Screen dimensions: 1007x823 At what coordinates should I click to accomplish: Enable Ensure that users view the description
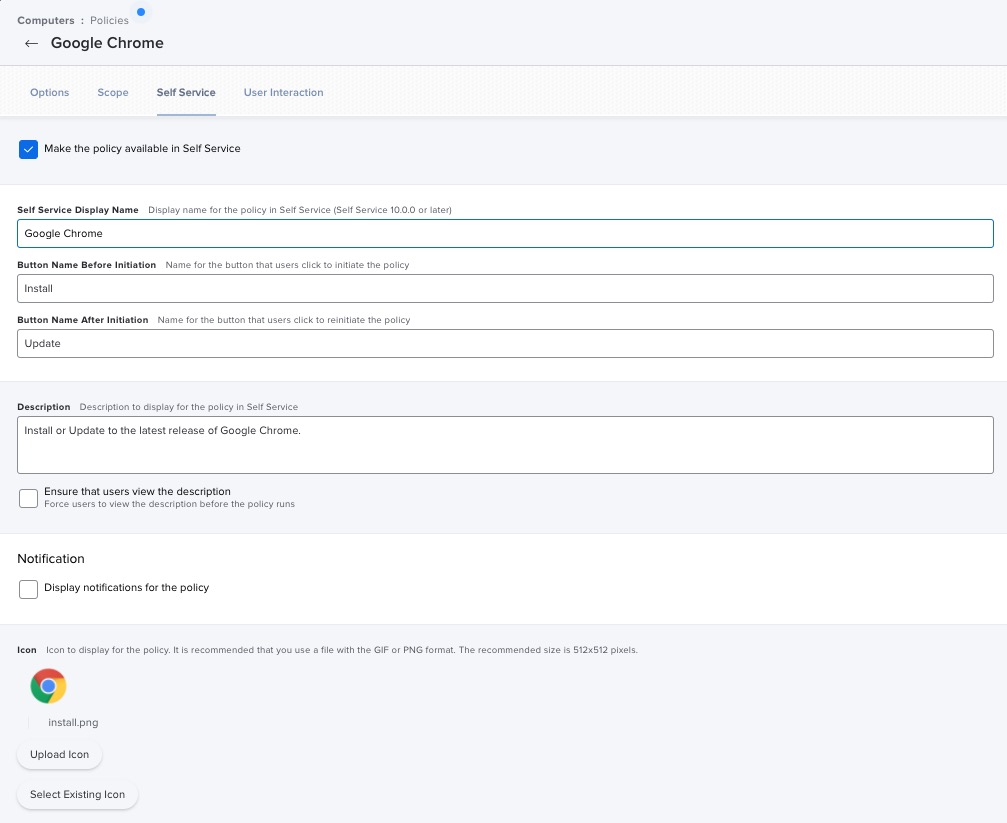28,498
